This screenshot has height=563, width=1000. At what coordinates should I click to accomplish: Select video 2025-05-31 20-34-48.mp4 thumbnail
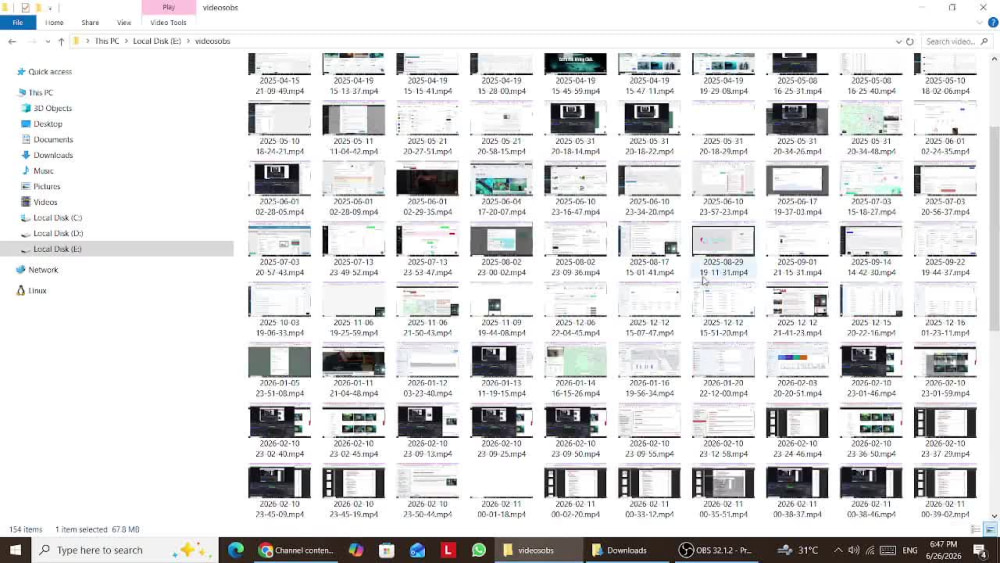[871, 119]
